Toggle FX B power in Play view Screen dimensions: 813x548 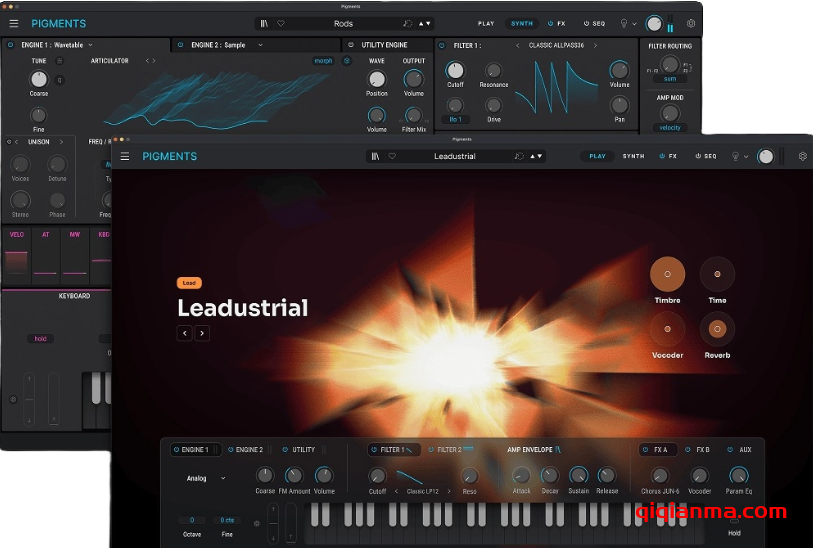pos(688,449)
